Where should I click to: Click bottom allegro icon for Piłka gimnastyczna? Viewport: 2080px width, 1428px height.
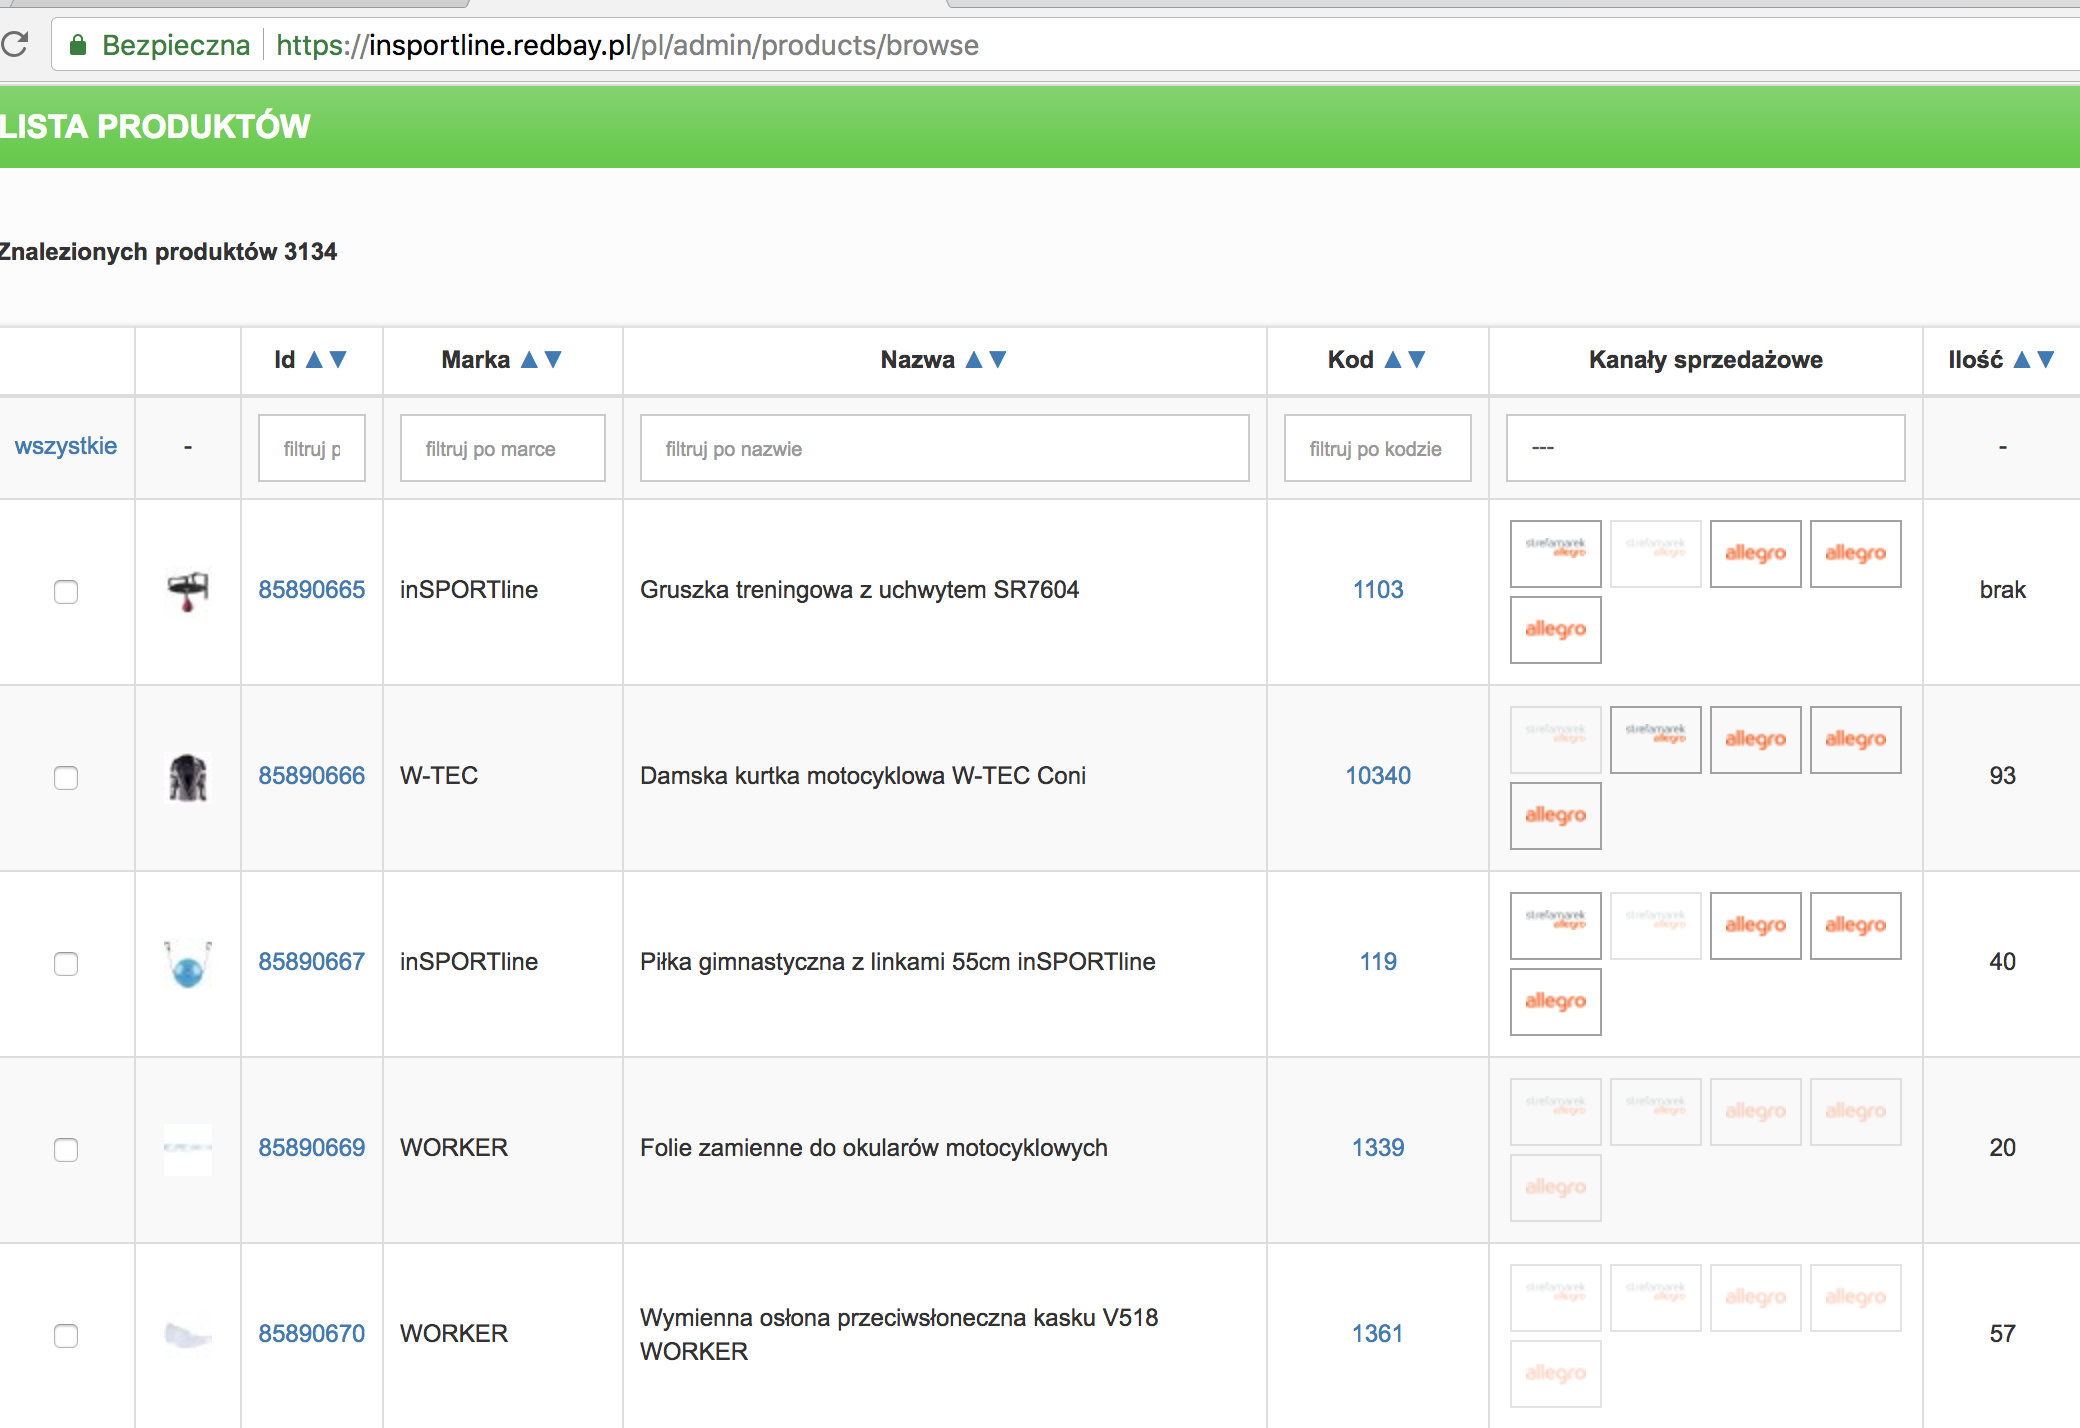(1555, 1001)
